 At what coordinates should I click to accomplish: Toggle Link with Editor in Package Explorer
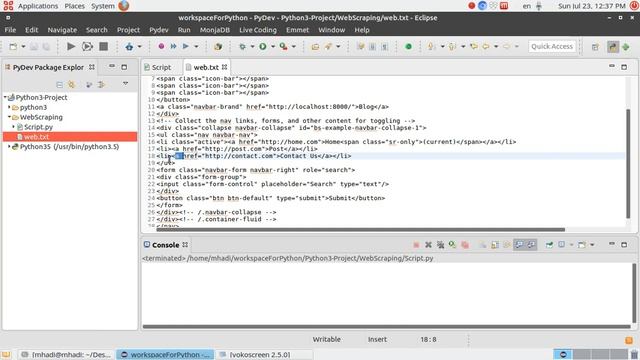click(72, 84)
